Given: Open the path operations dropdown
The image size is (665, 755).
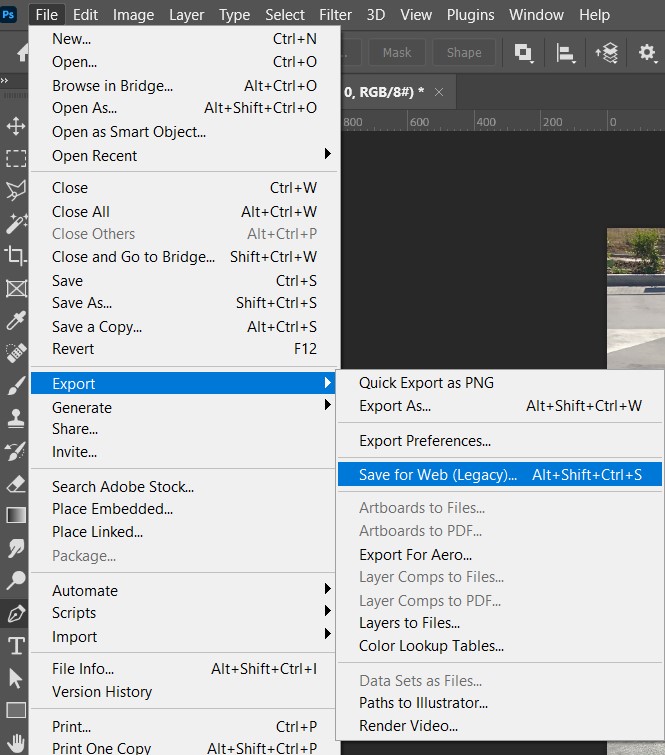Looking at the screenshot, I should (x=523, y=53).
